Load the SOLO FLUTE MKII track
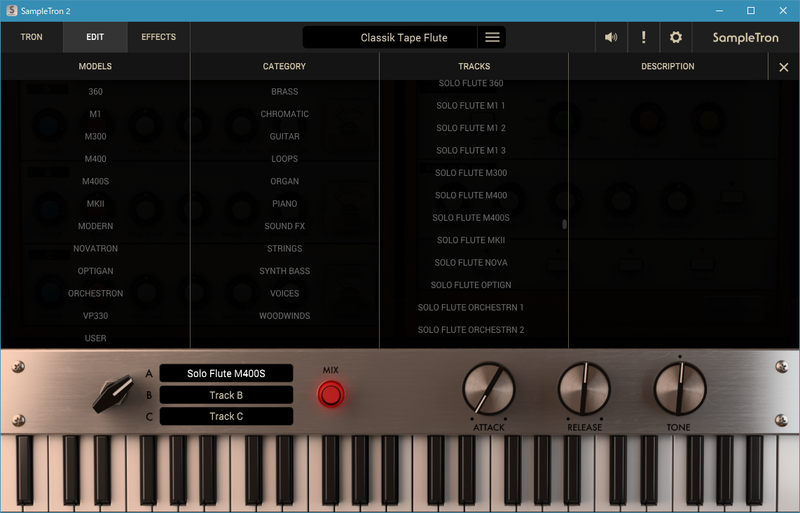The image size is (800, 513). pos(471,240)
